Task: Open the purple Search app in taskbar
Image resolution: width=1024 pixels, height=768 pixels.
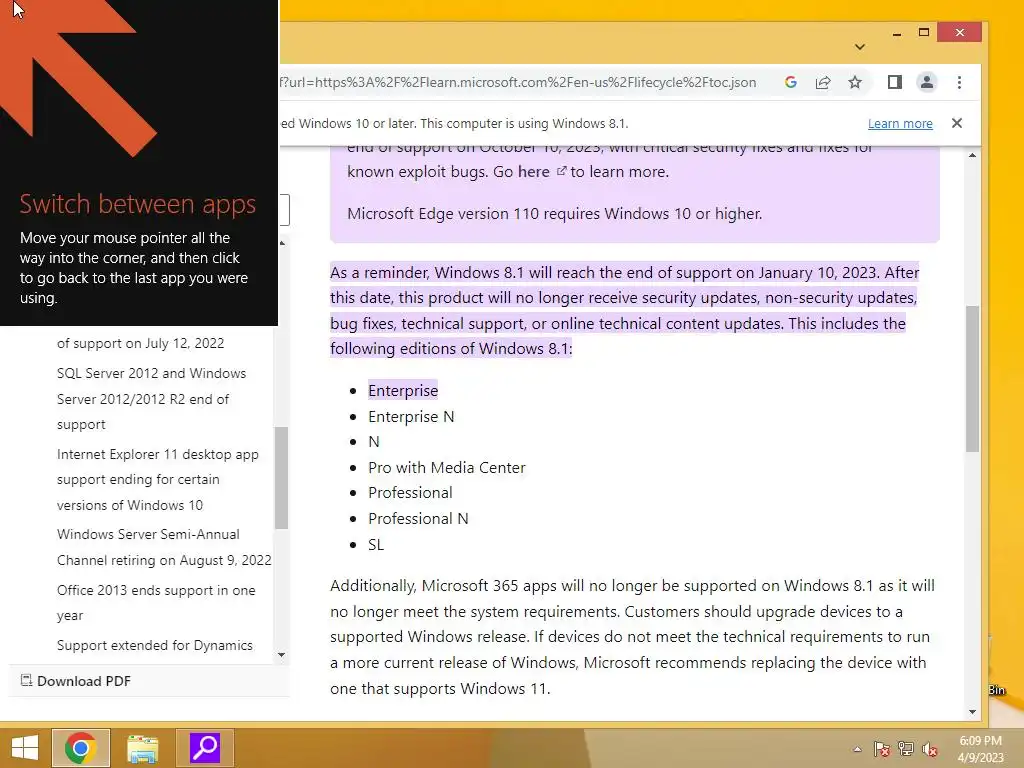Action: pos(204,748)
